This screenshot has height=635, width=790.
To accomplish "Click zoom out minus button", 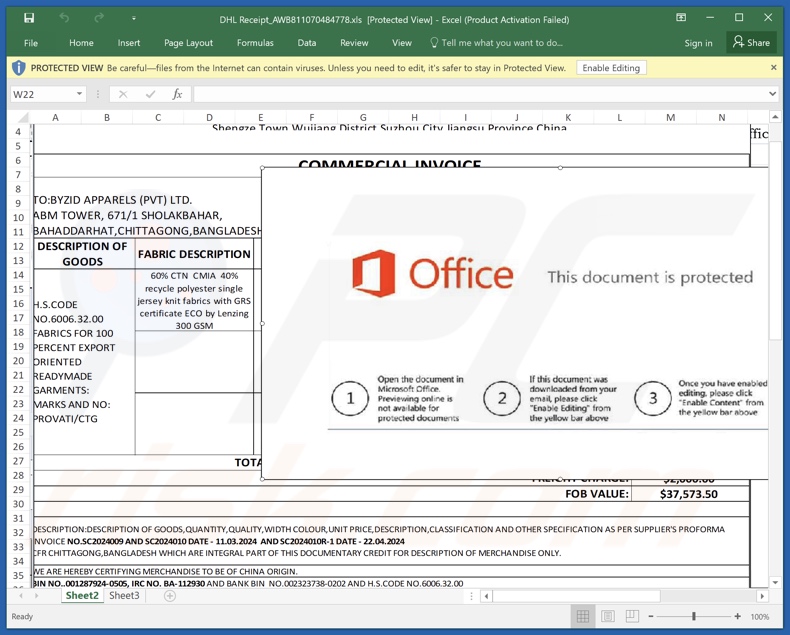I will click(x=651, y=616).
